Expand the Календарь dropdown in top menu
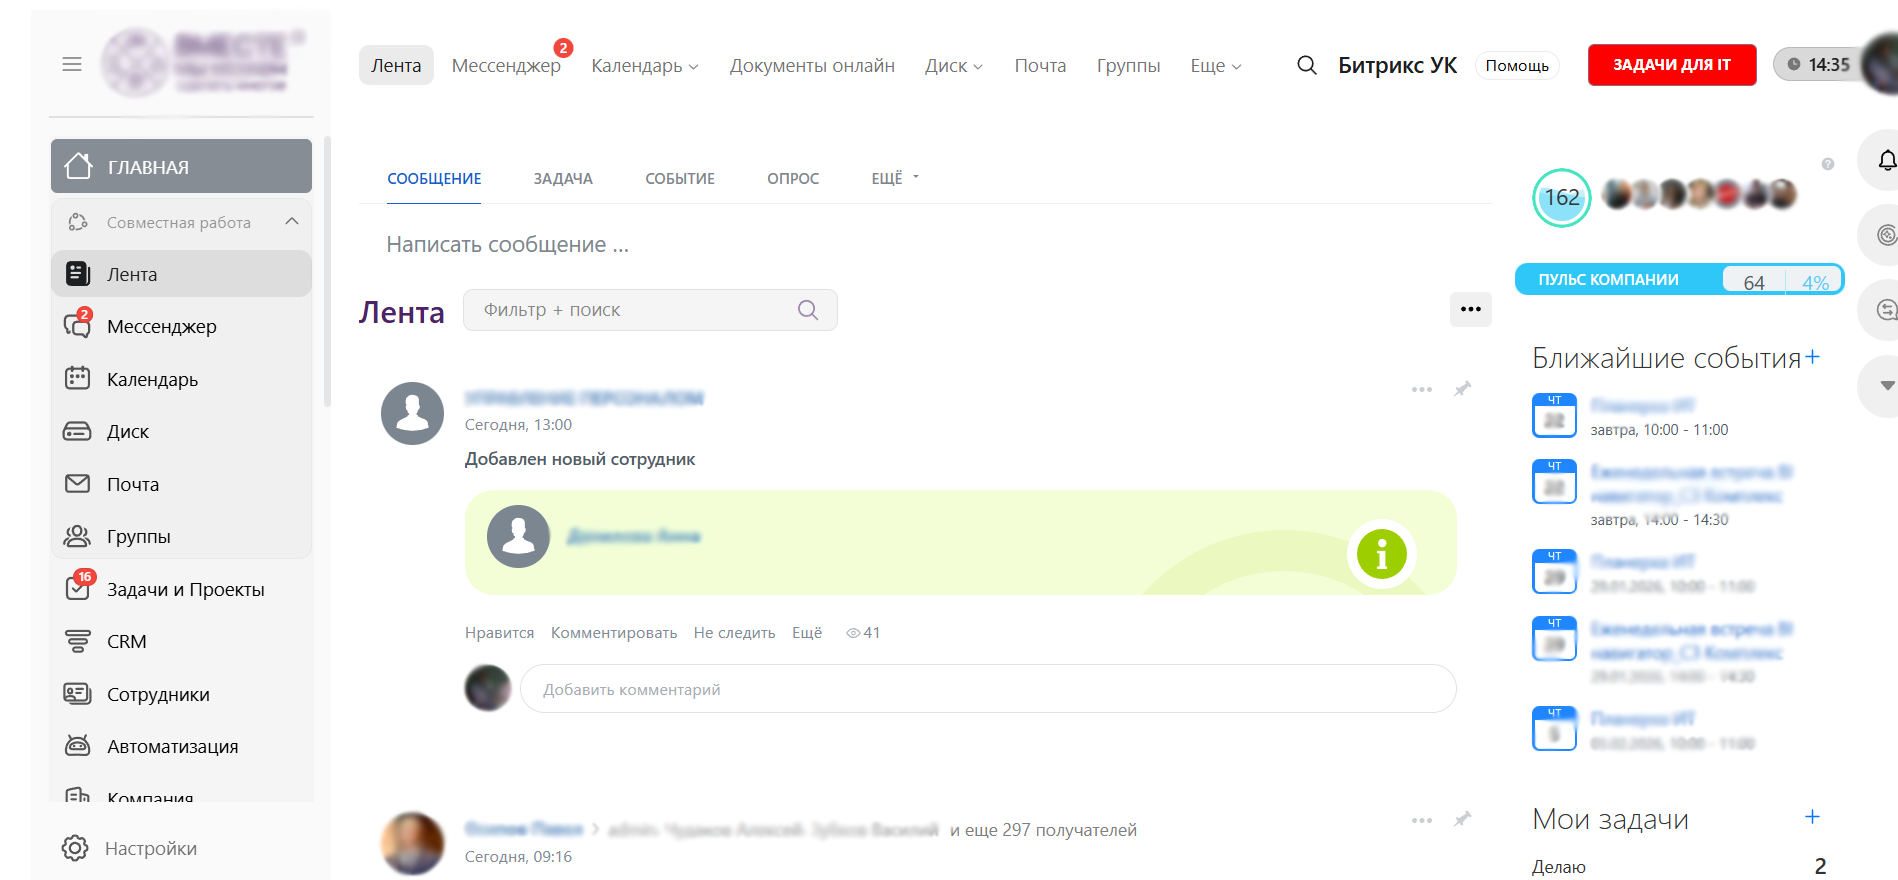Screen dimensions: 1898x880 [645, 66]
